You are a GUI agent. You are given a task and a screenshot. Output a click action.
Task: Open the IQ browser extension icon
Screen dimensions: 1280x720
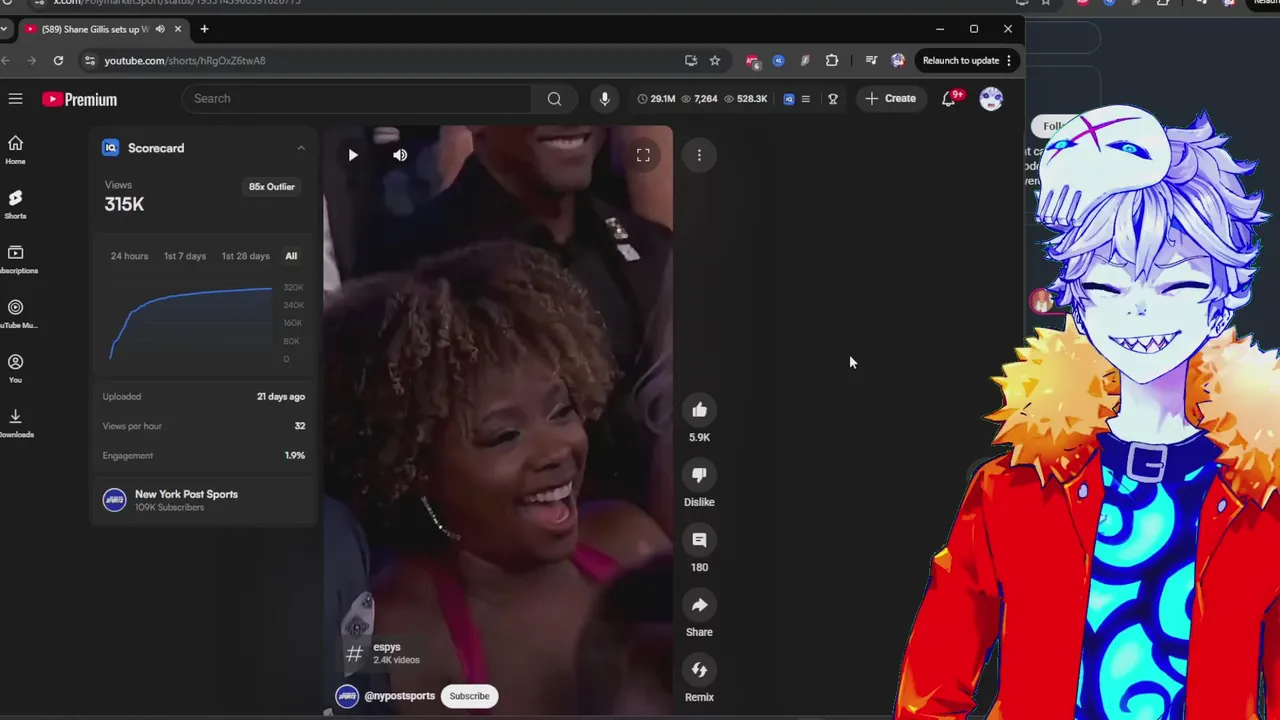[778, 61]
